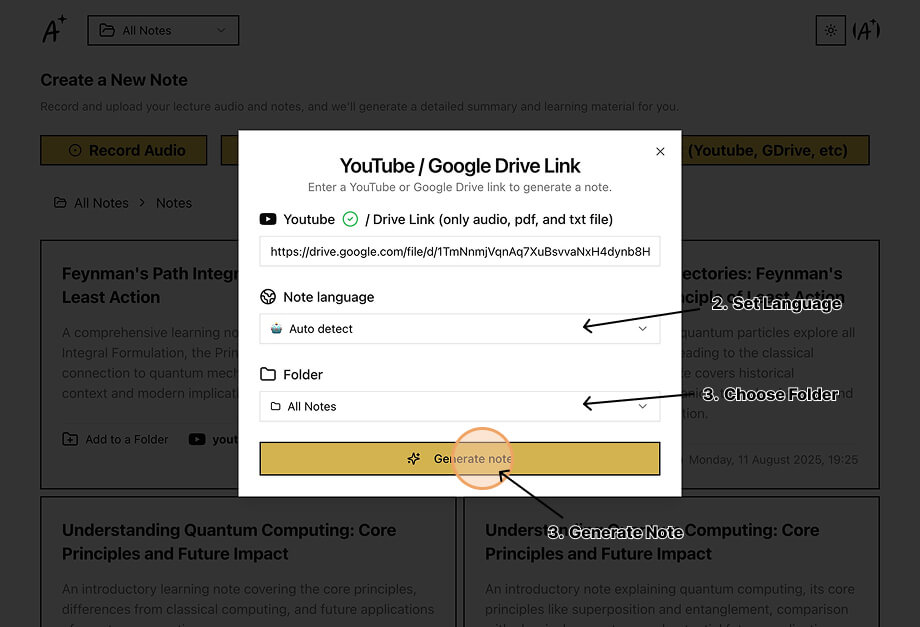The height and width of the screenshot is (627, 920).
Task: Open the Folder All Notes dropdown in dialog
Action: 459,406
